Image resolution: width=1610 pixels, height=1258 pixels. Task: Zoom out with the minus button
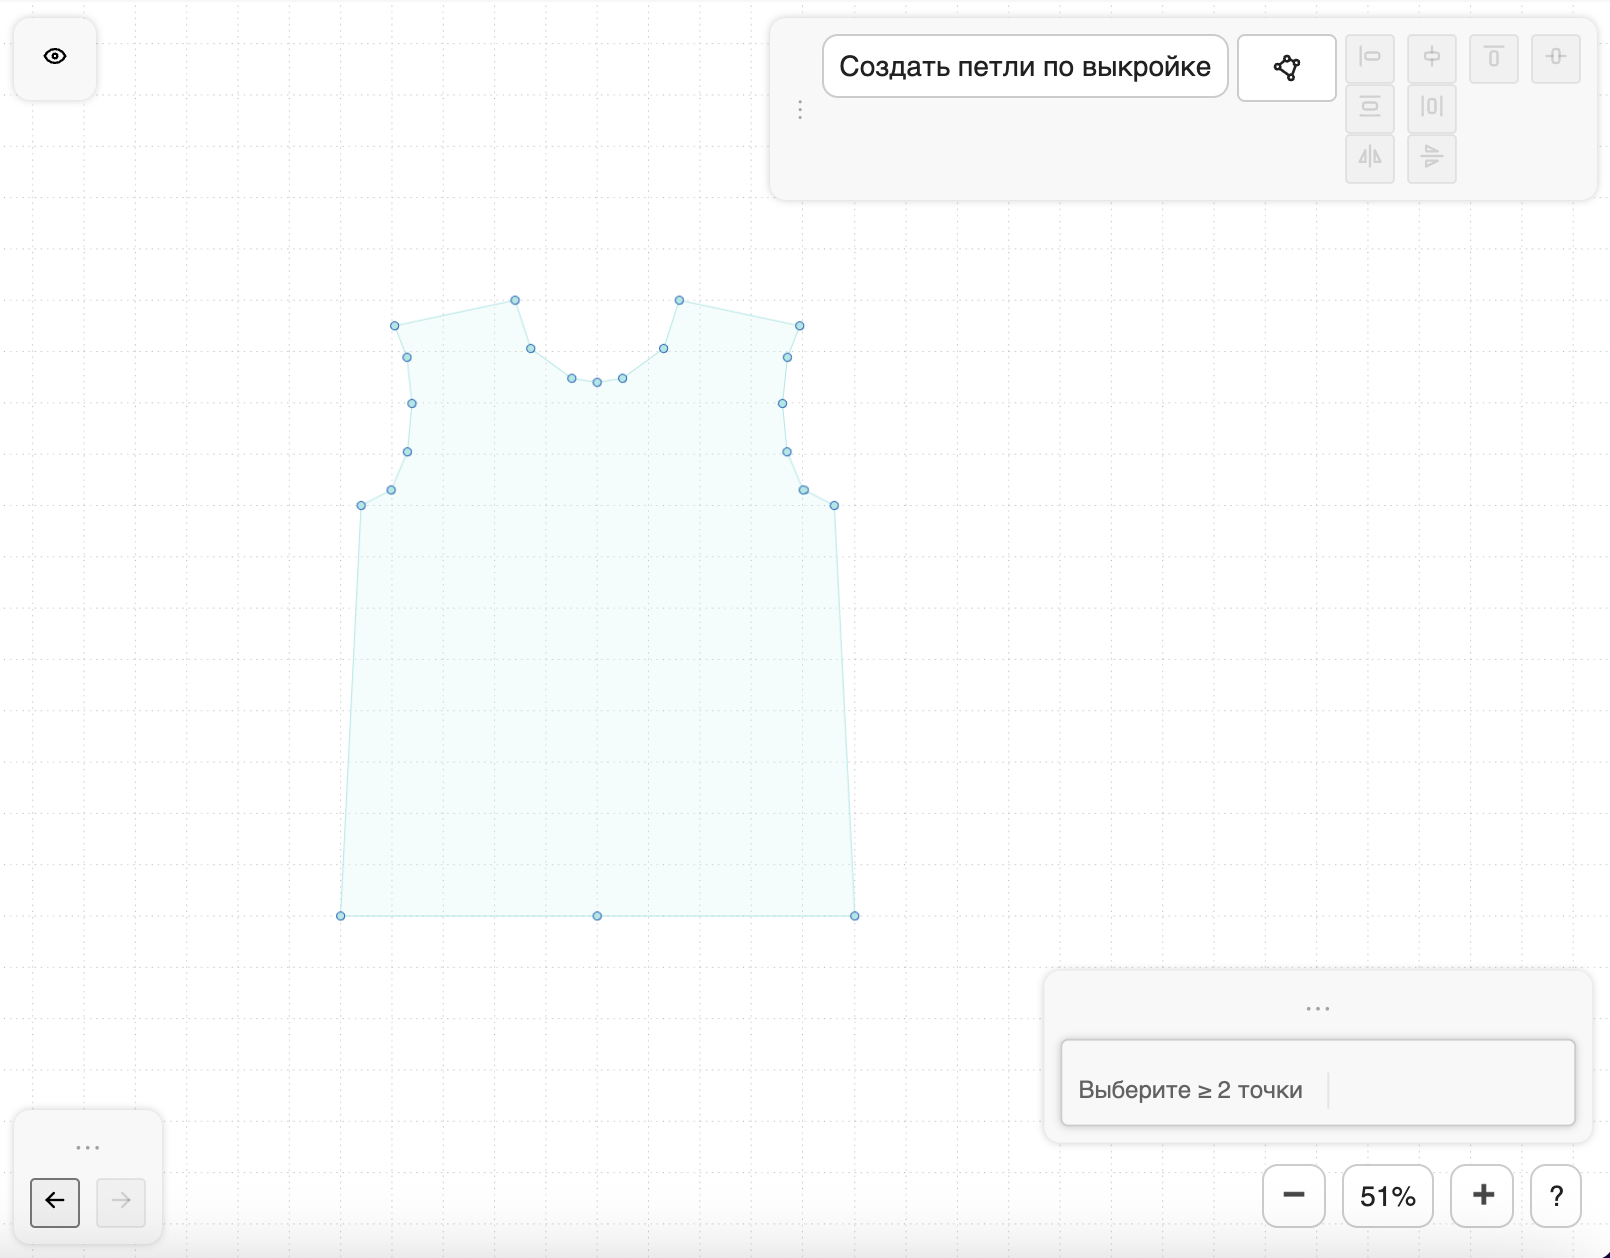coord(1293,1195)
